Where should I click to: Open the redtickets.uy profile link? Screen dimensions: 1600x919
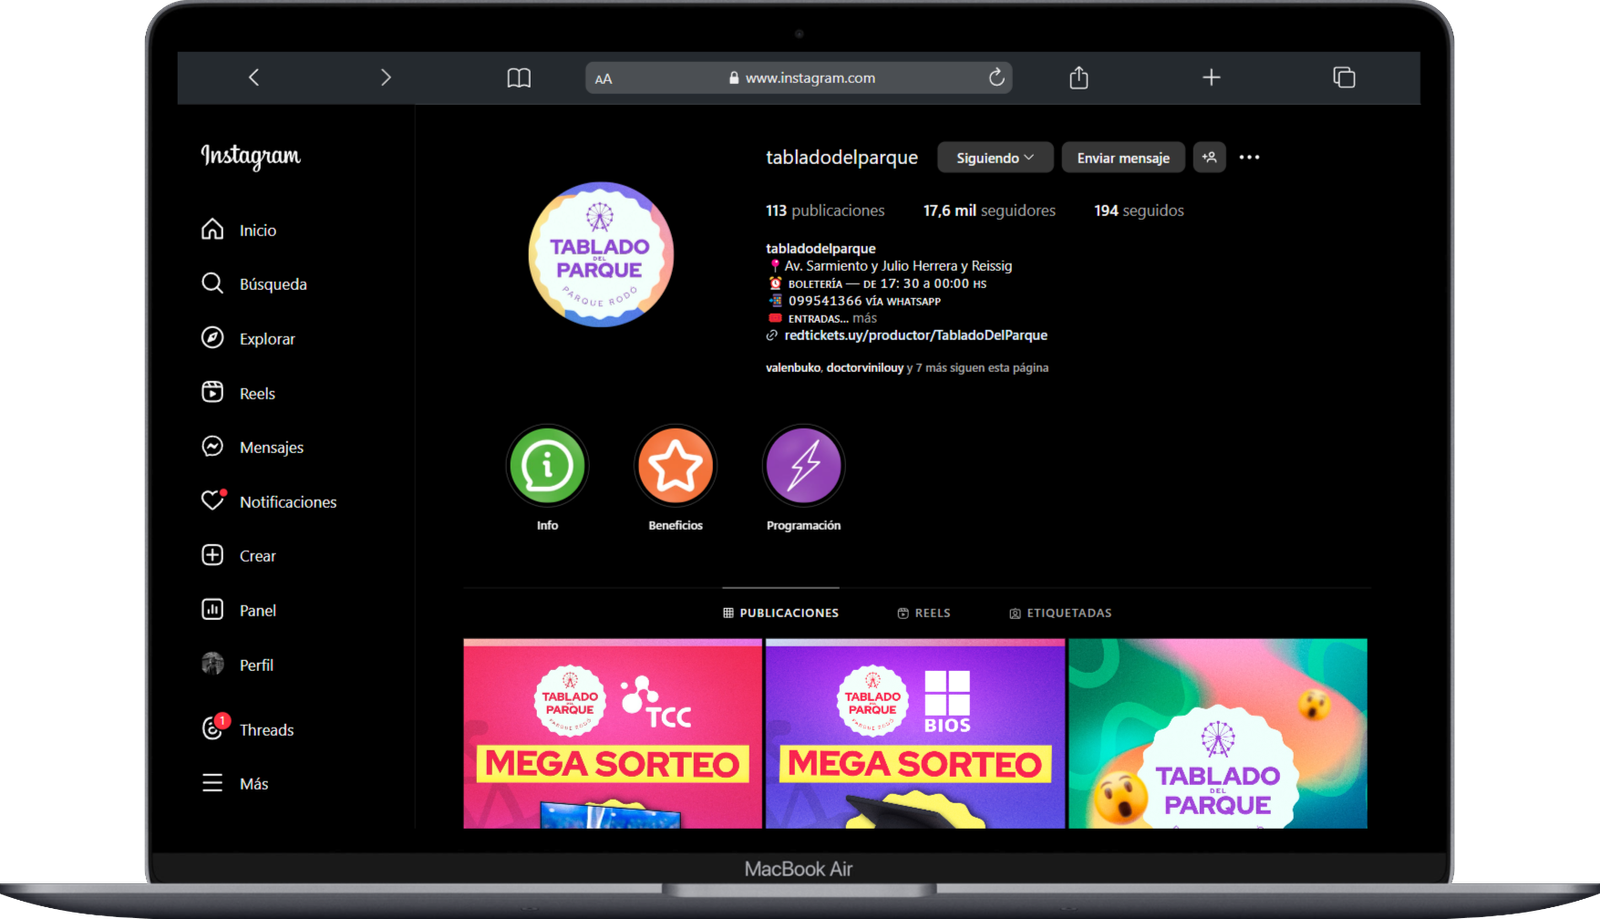[x=915, y=335]
